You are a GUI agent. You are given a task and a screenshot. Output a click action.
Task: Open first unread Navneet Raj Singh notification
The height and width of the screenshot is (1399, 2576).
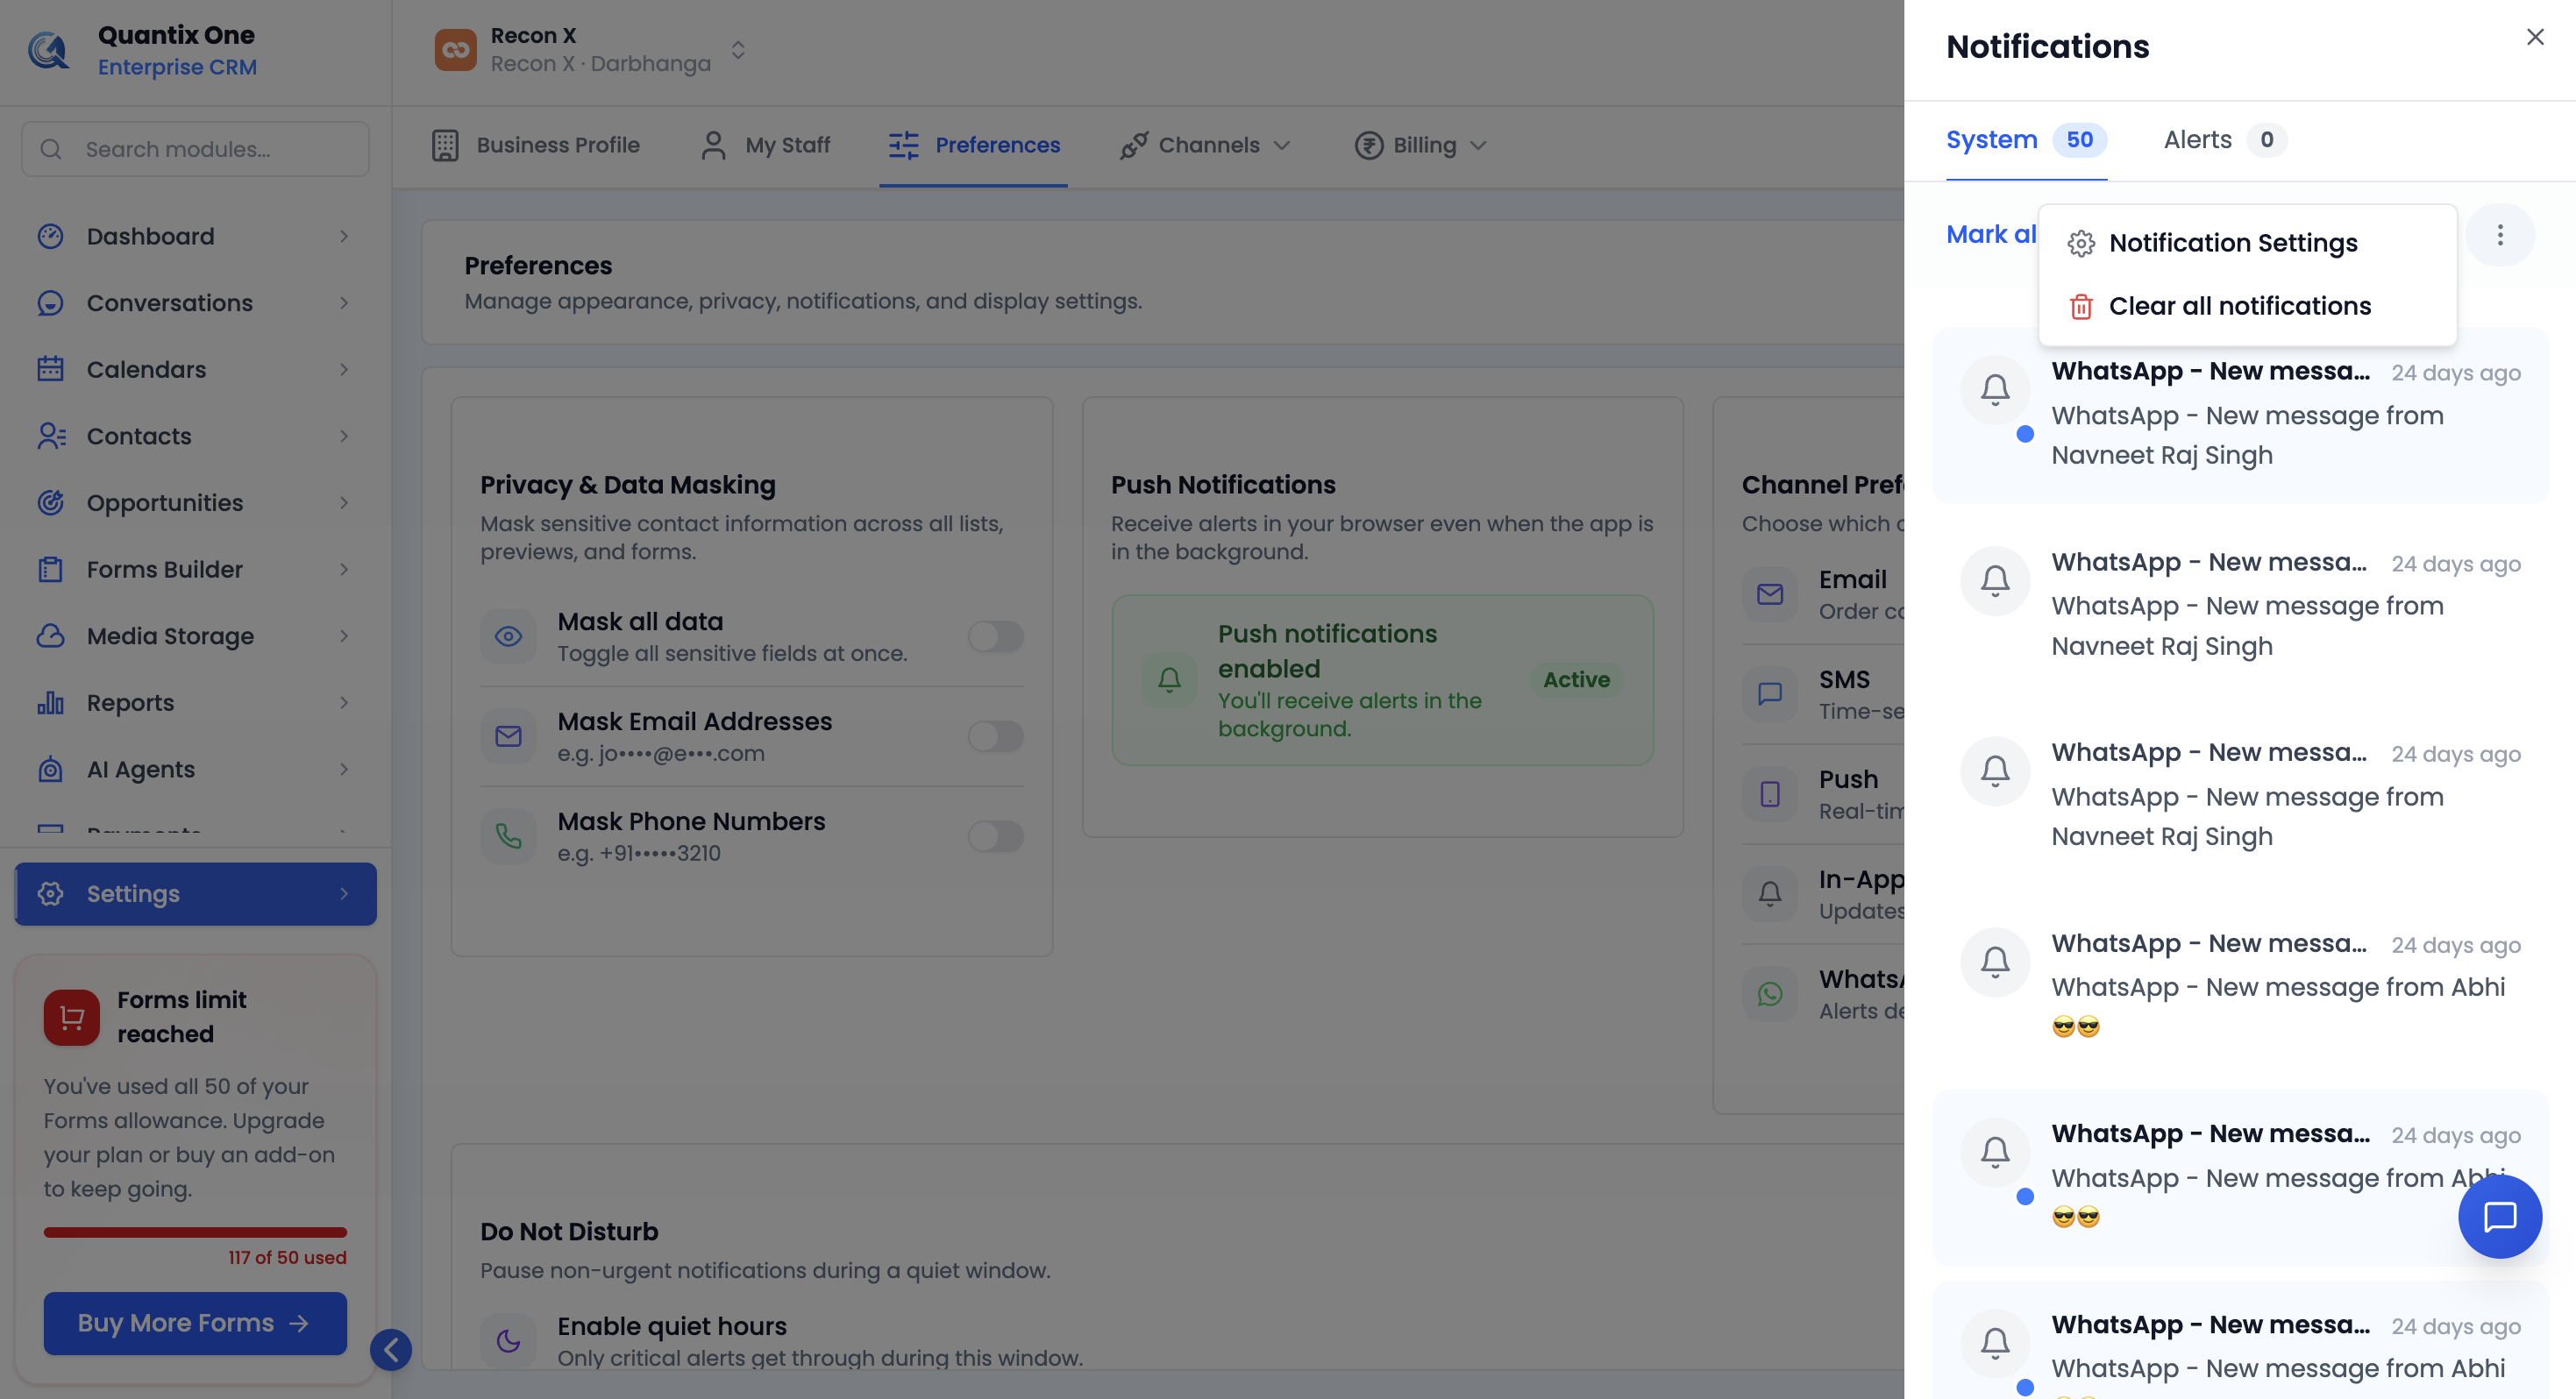(2240, 414)
